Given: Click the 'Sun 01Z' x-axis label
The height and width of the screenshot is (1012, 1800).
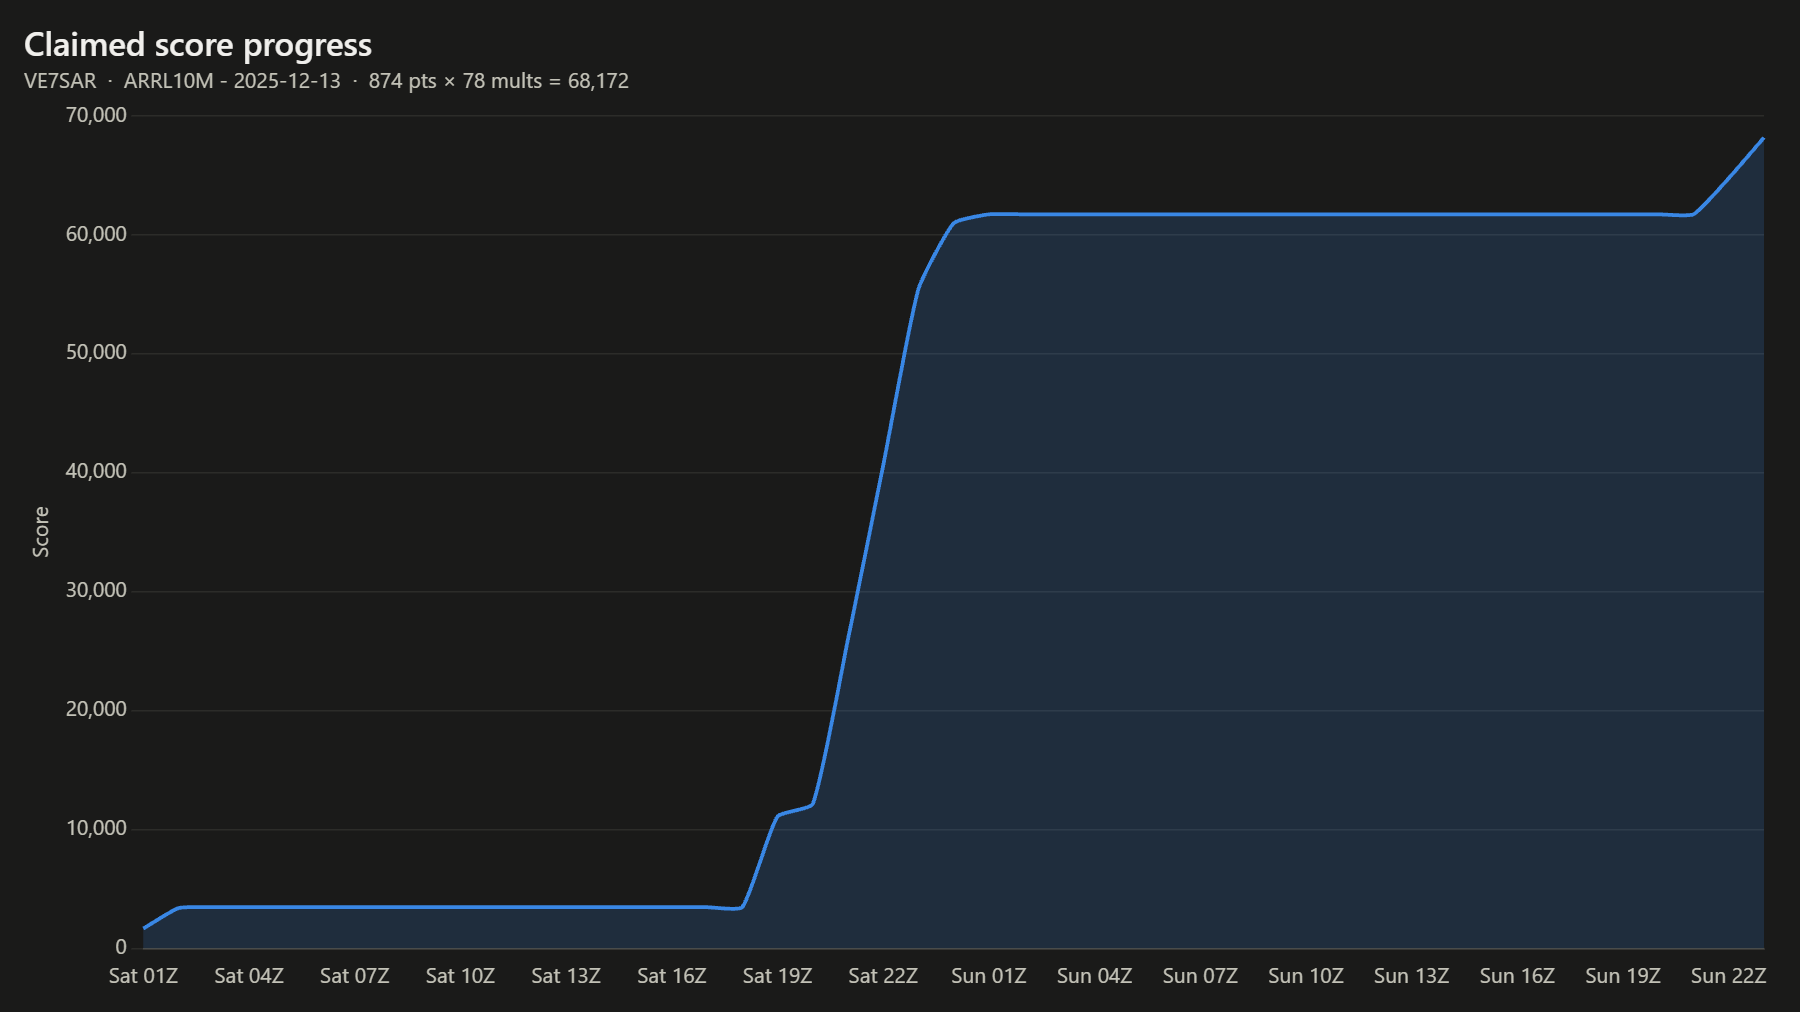Looking at the screenshot, I should tap(989, 976).
